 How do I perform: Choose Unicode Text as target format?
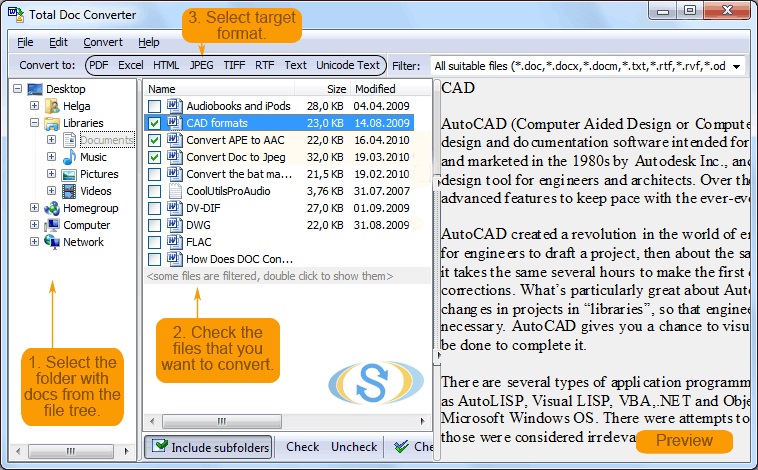click(348, 65)
